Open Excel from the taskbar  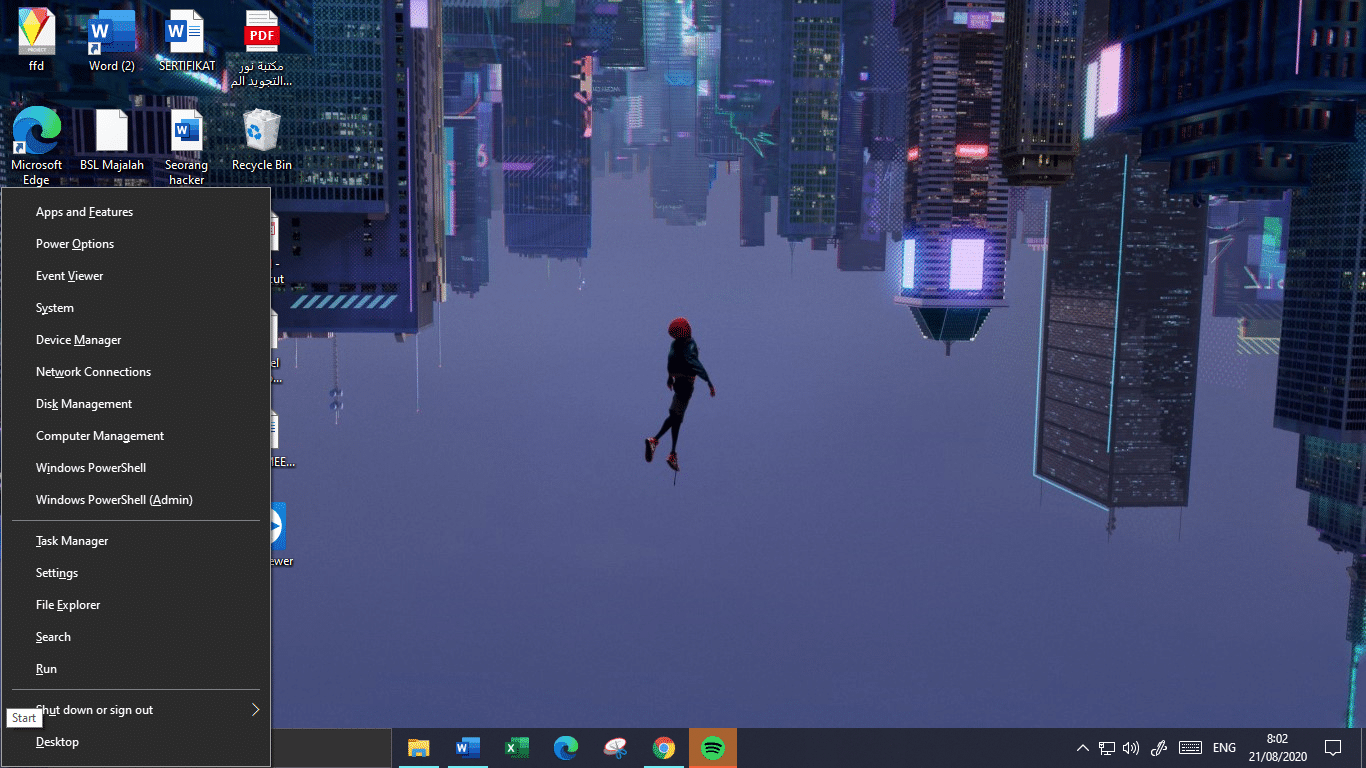pos(516,747)
